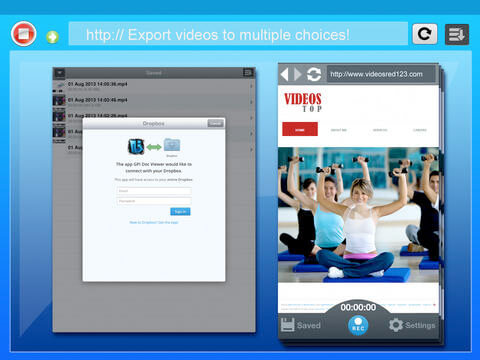Open the list options icon in Saved header

click(248, 72)
